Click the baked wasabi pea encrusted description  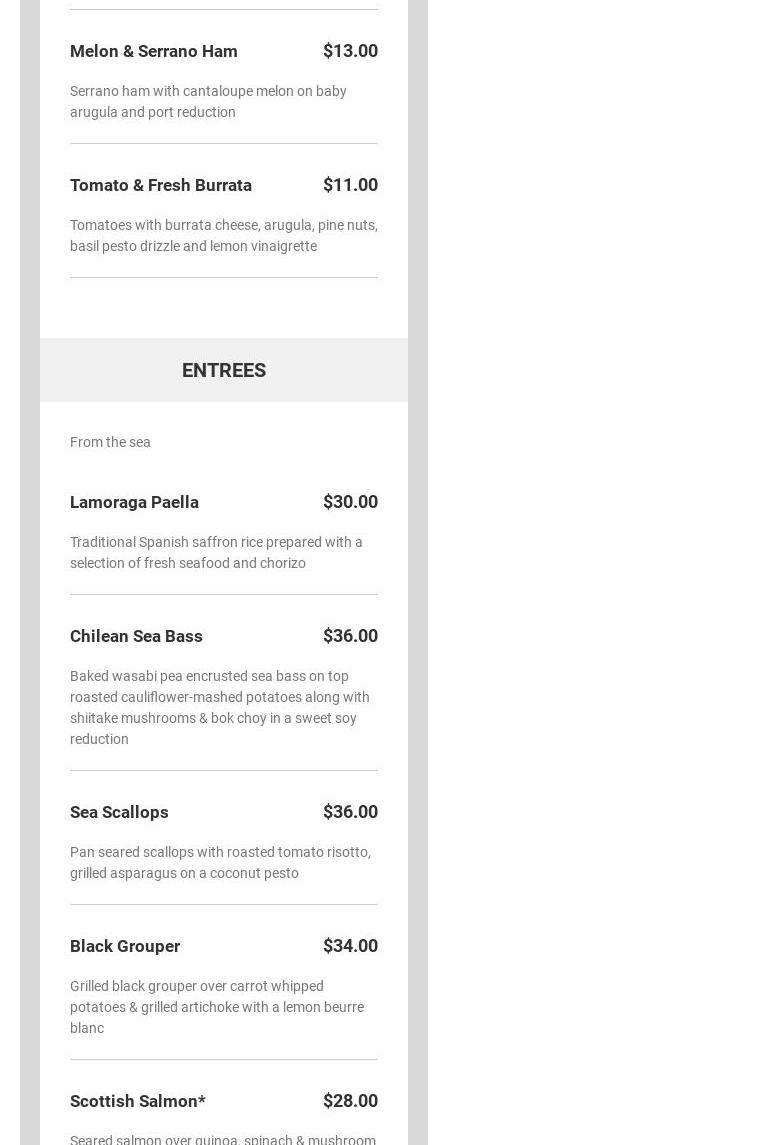point(219,707)
